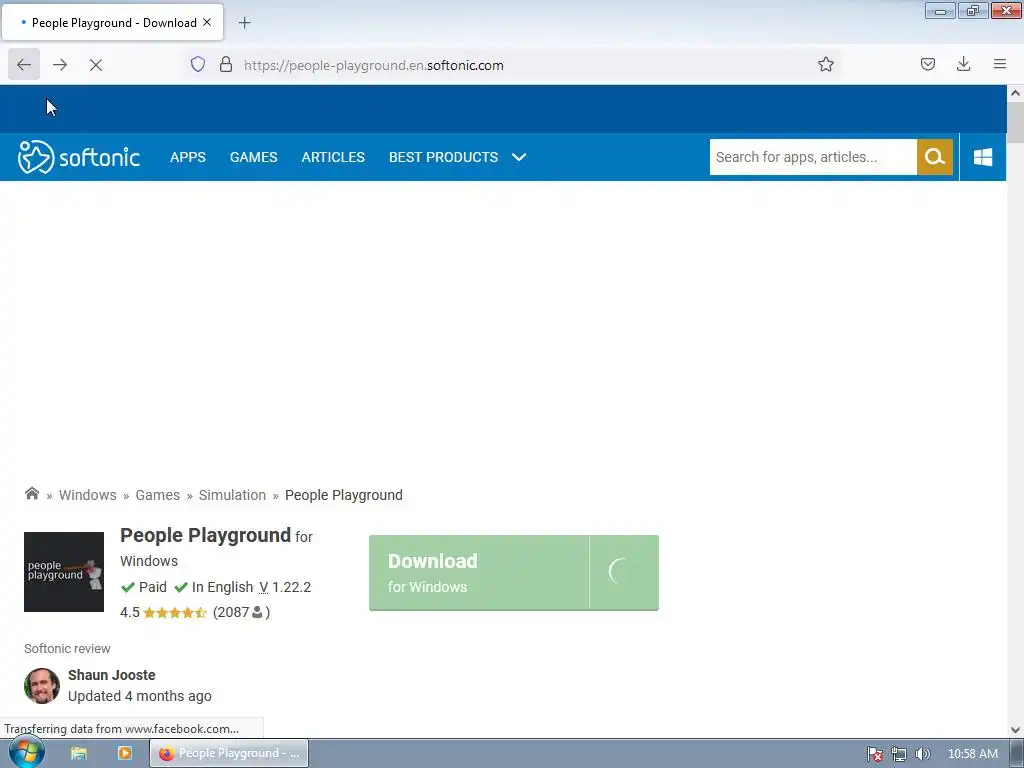Screen dimensions: 1024x768
Task: Open tracking protection shield icon
Action: coord(198,64)
